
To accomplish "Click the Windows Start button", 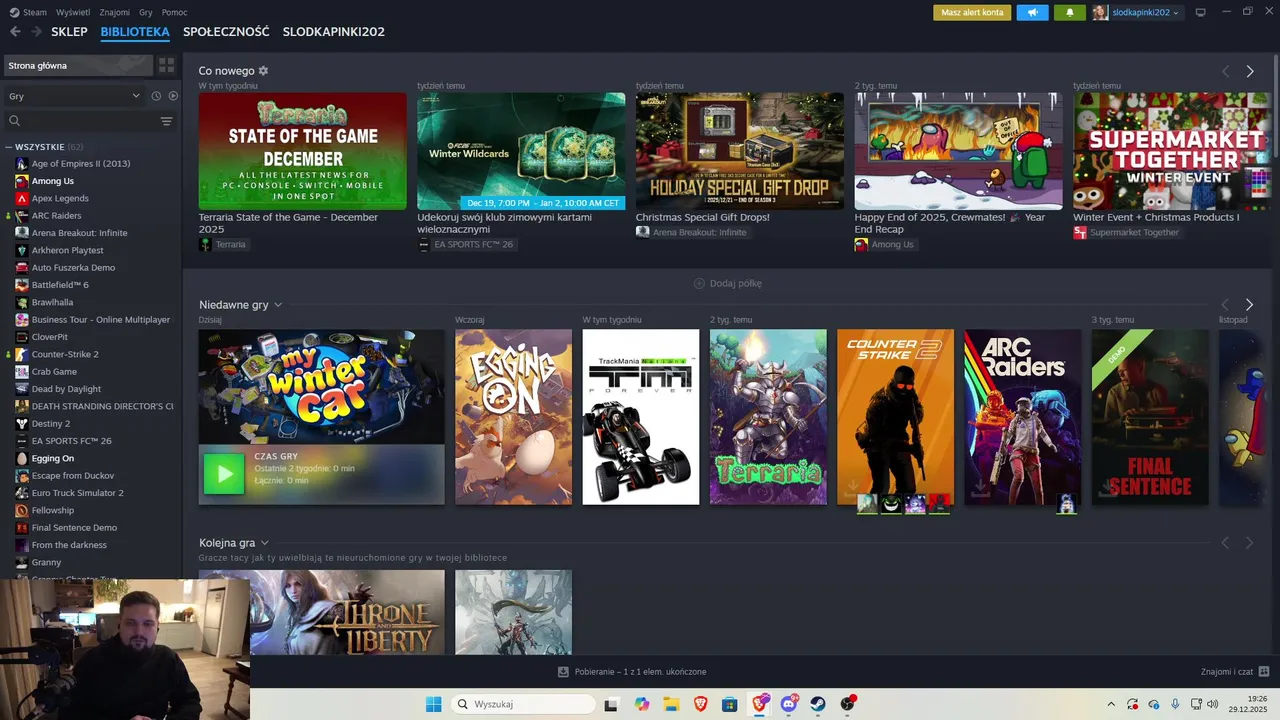I will [x=433, y=704].
